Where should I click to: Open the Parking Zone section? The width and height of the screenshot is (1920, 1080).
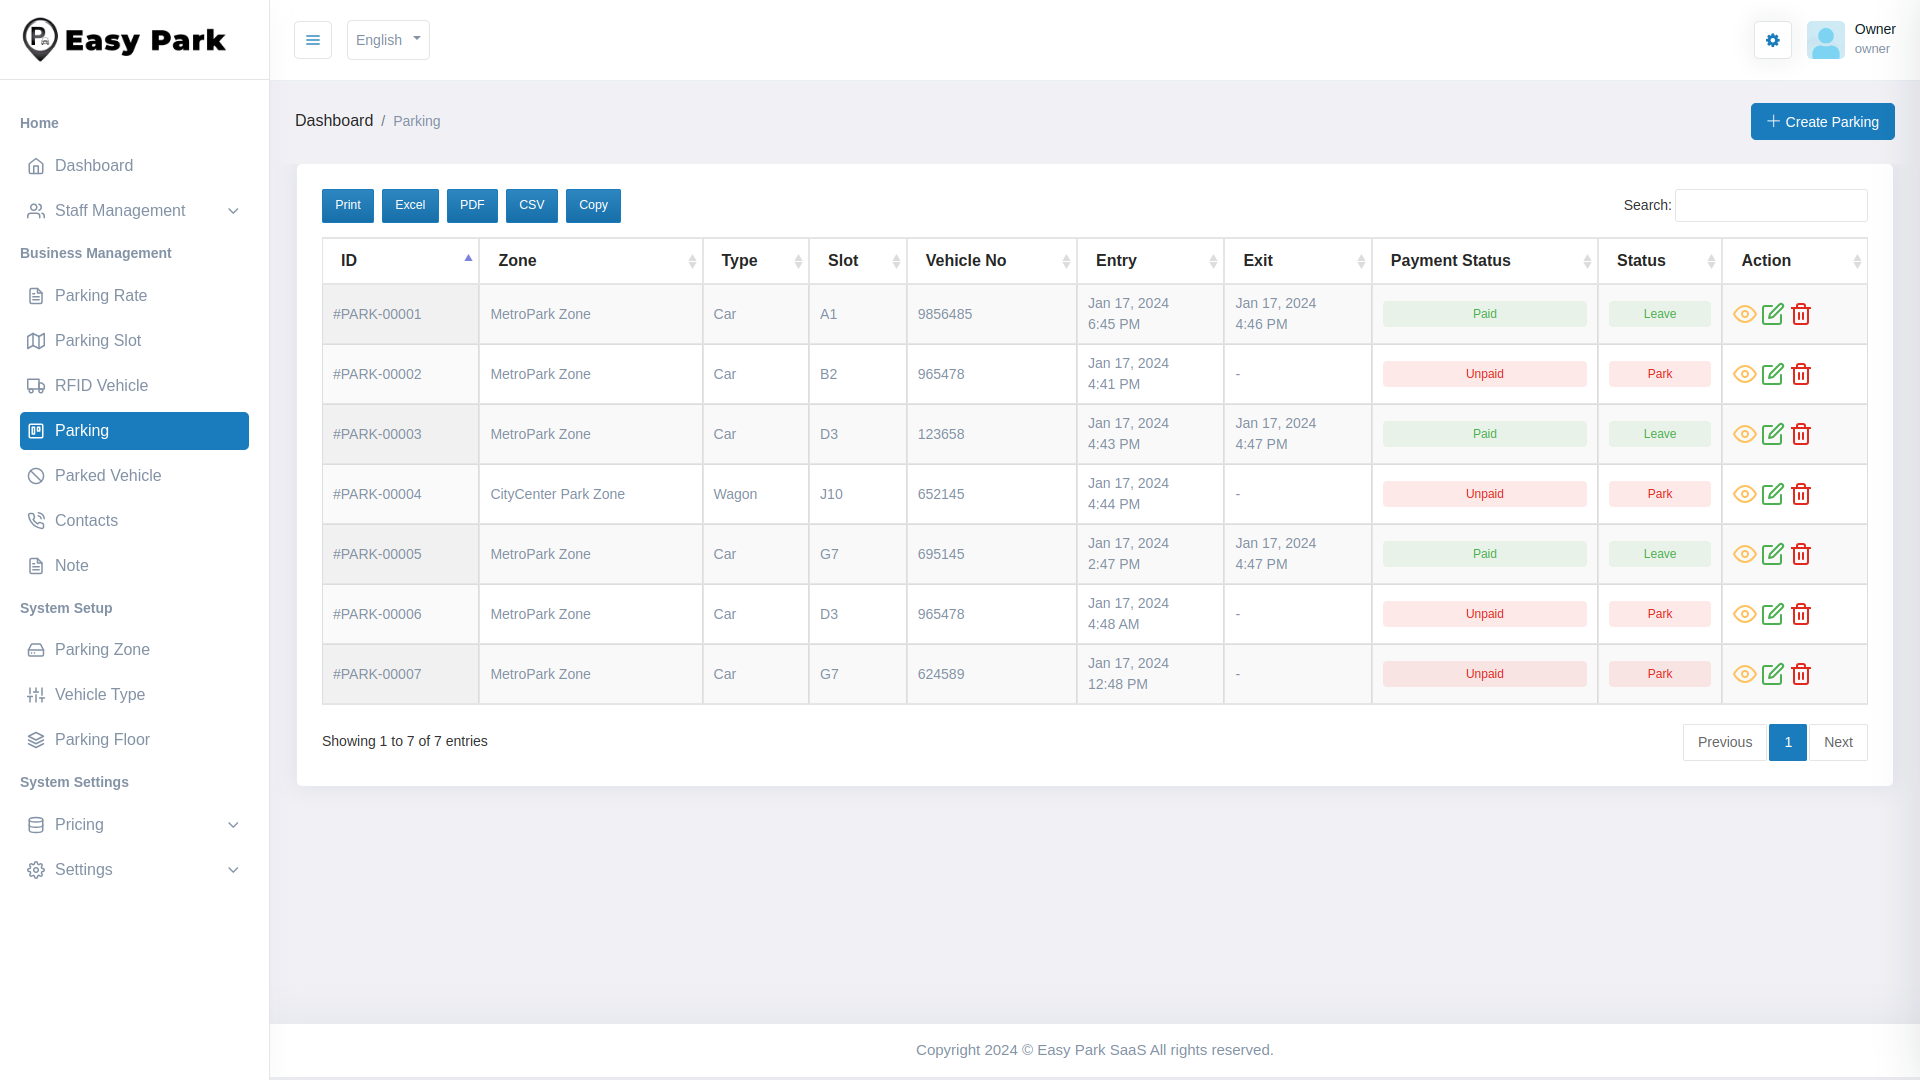point(100,649)
